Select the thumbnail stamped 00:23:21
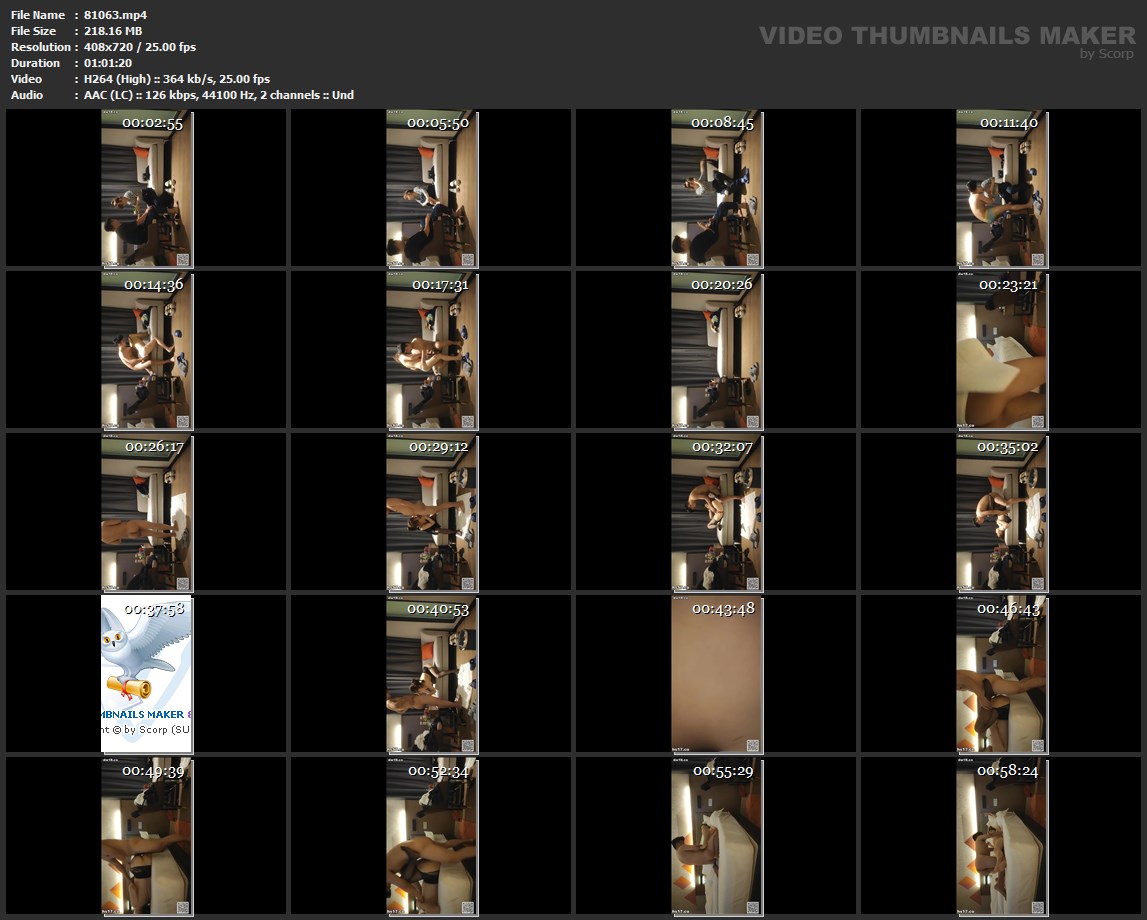 point(1001,350)
